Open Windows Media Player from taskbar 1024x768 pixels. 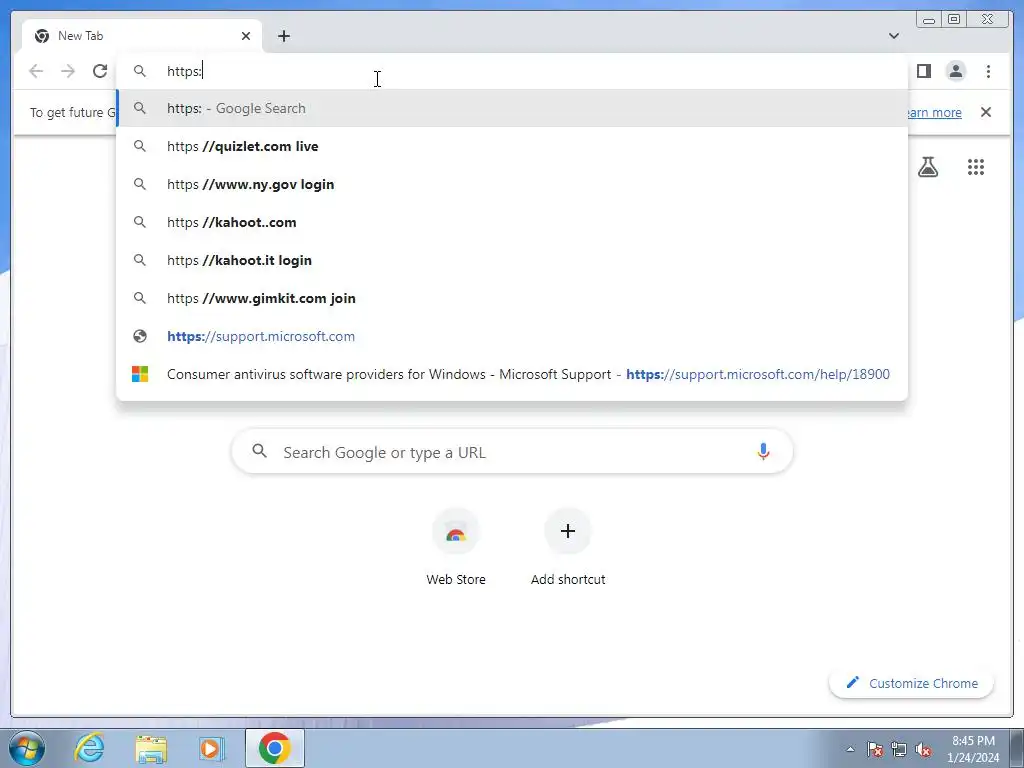211,748
